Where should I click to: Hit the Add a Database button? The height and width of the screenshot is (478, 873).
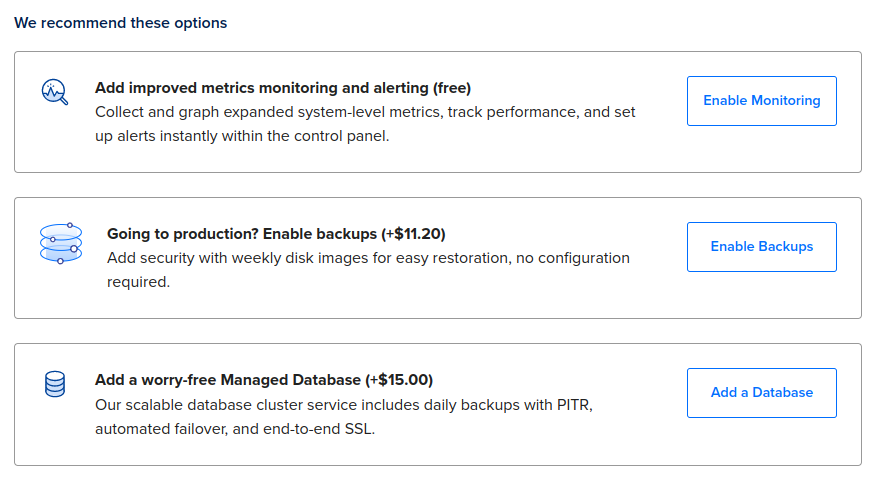pos(761,393)
